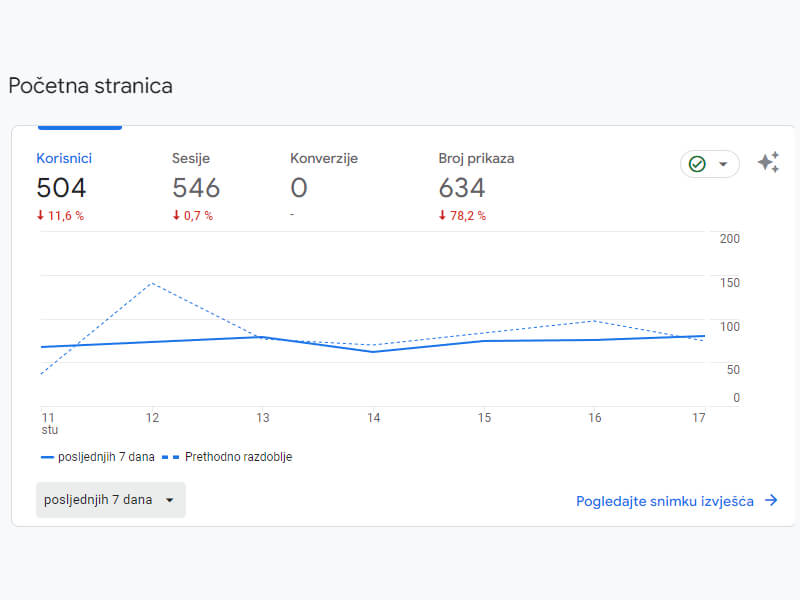Click the green checkmark data quality icon
The width and height of the screenshot is (800, 600).
pyautogui.click(x=697, y=164)
